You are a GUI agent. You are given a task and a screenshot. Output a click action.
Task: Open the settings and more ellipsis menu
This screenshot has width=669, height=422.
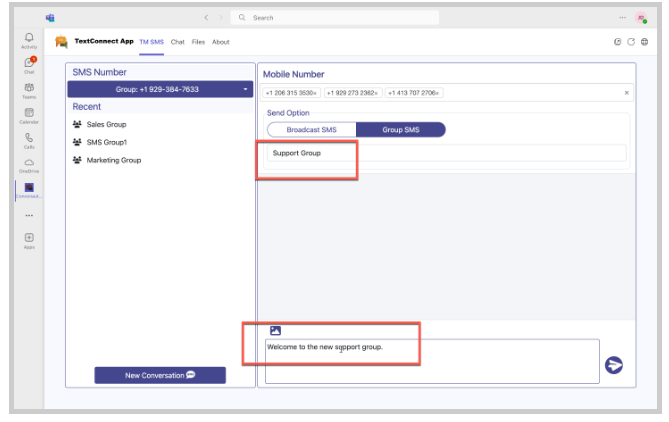point(622,18)
